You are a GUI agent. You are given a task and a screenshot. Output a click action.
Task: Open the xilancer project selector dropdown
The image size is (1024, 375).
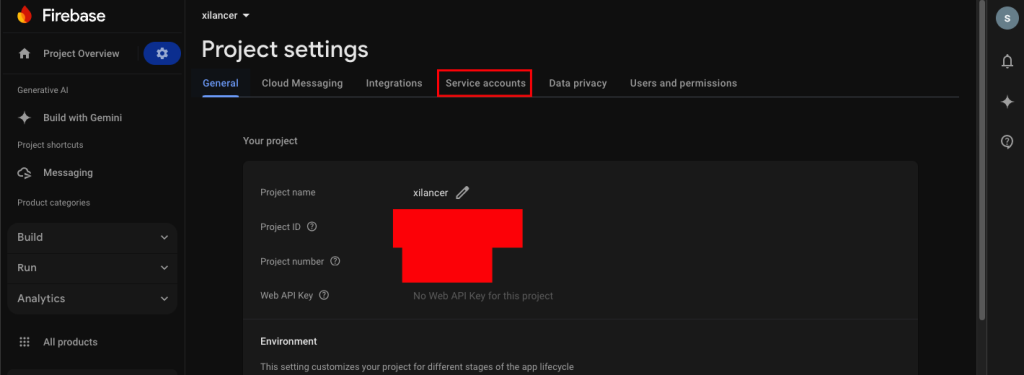click(226, 15)
